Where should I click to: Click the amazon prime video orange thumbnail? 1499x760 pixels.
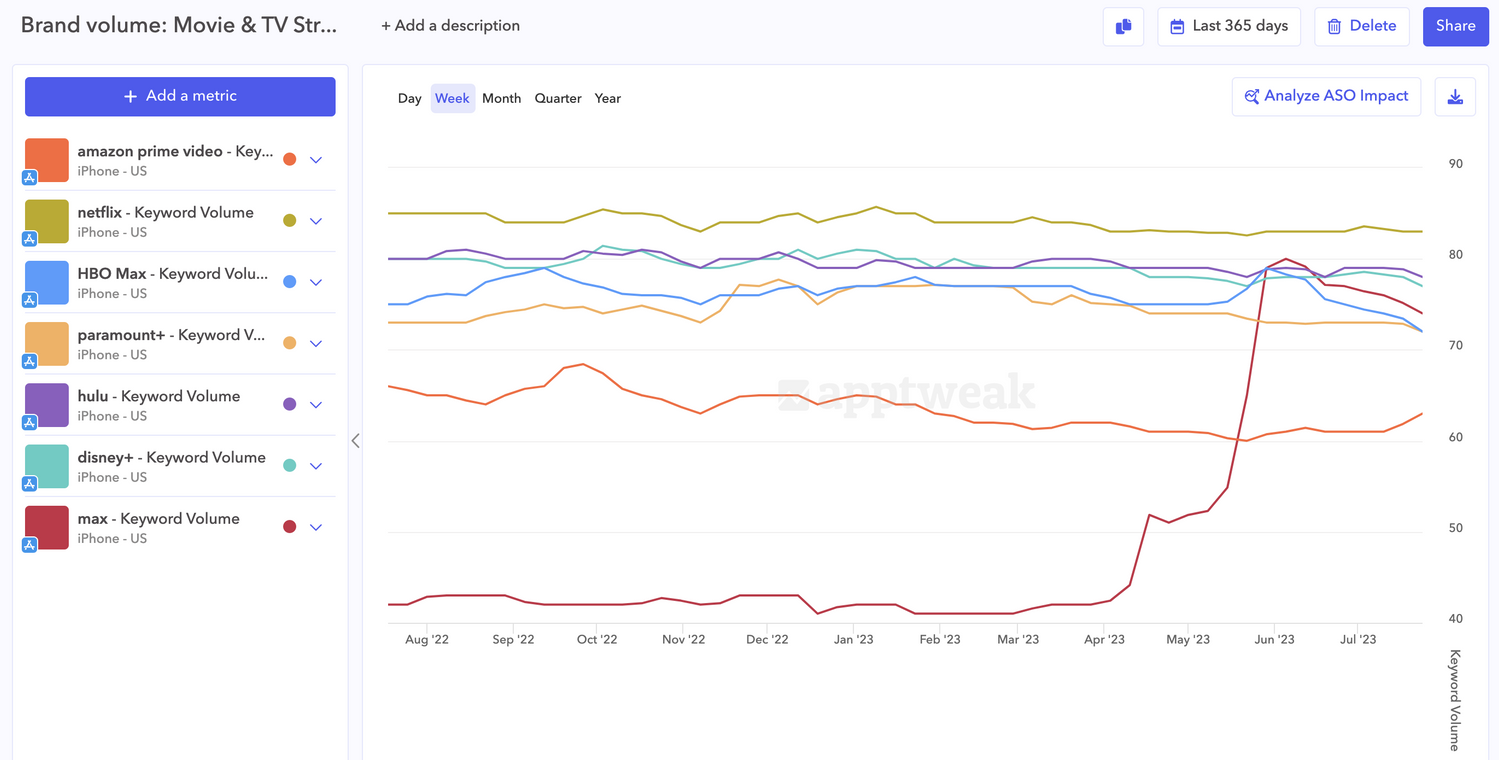[x=47, y=160]
